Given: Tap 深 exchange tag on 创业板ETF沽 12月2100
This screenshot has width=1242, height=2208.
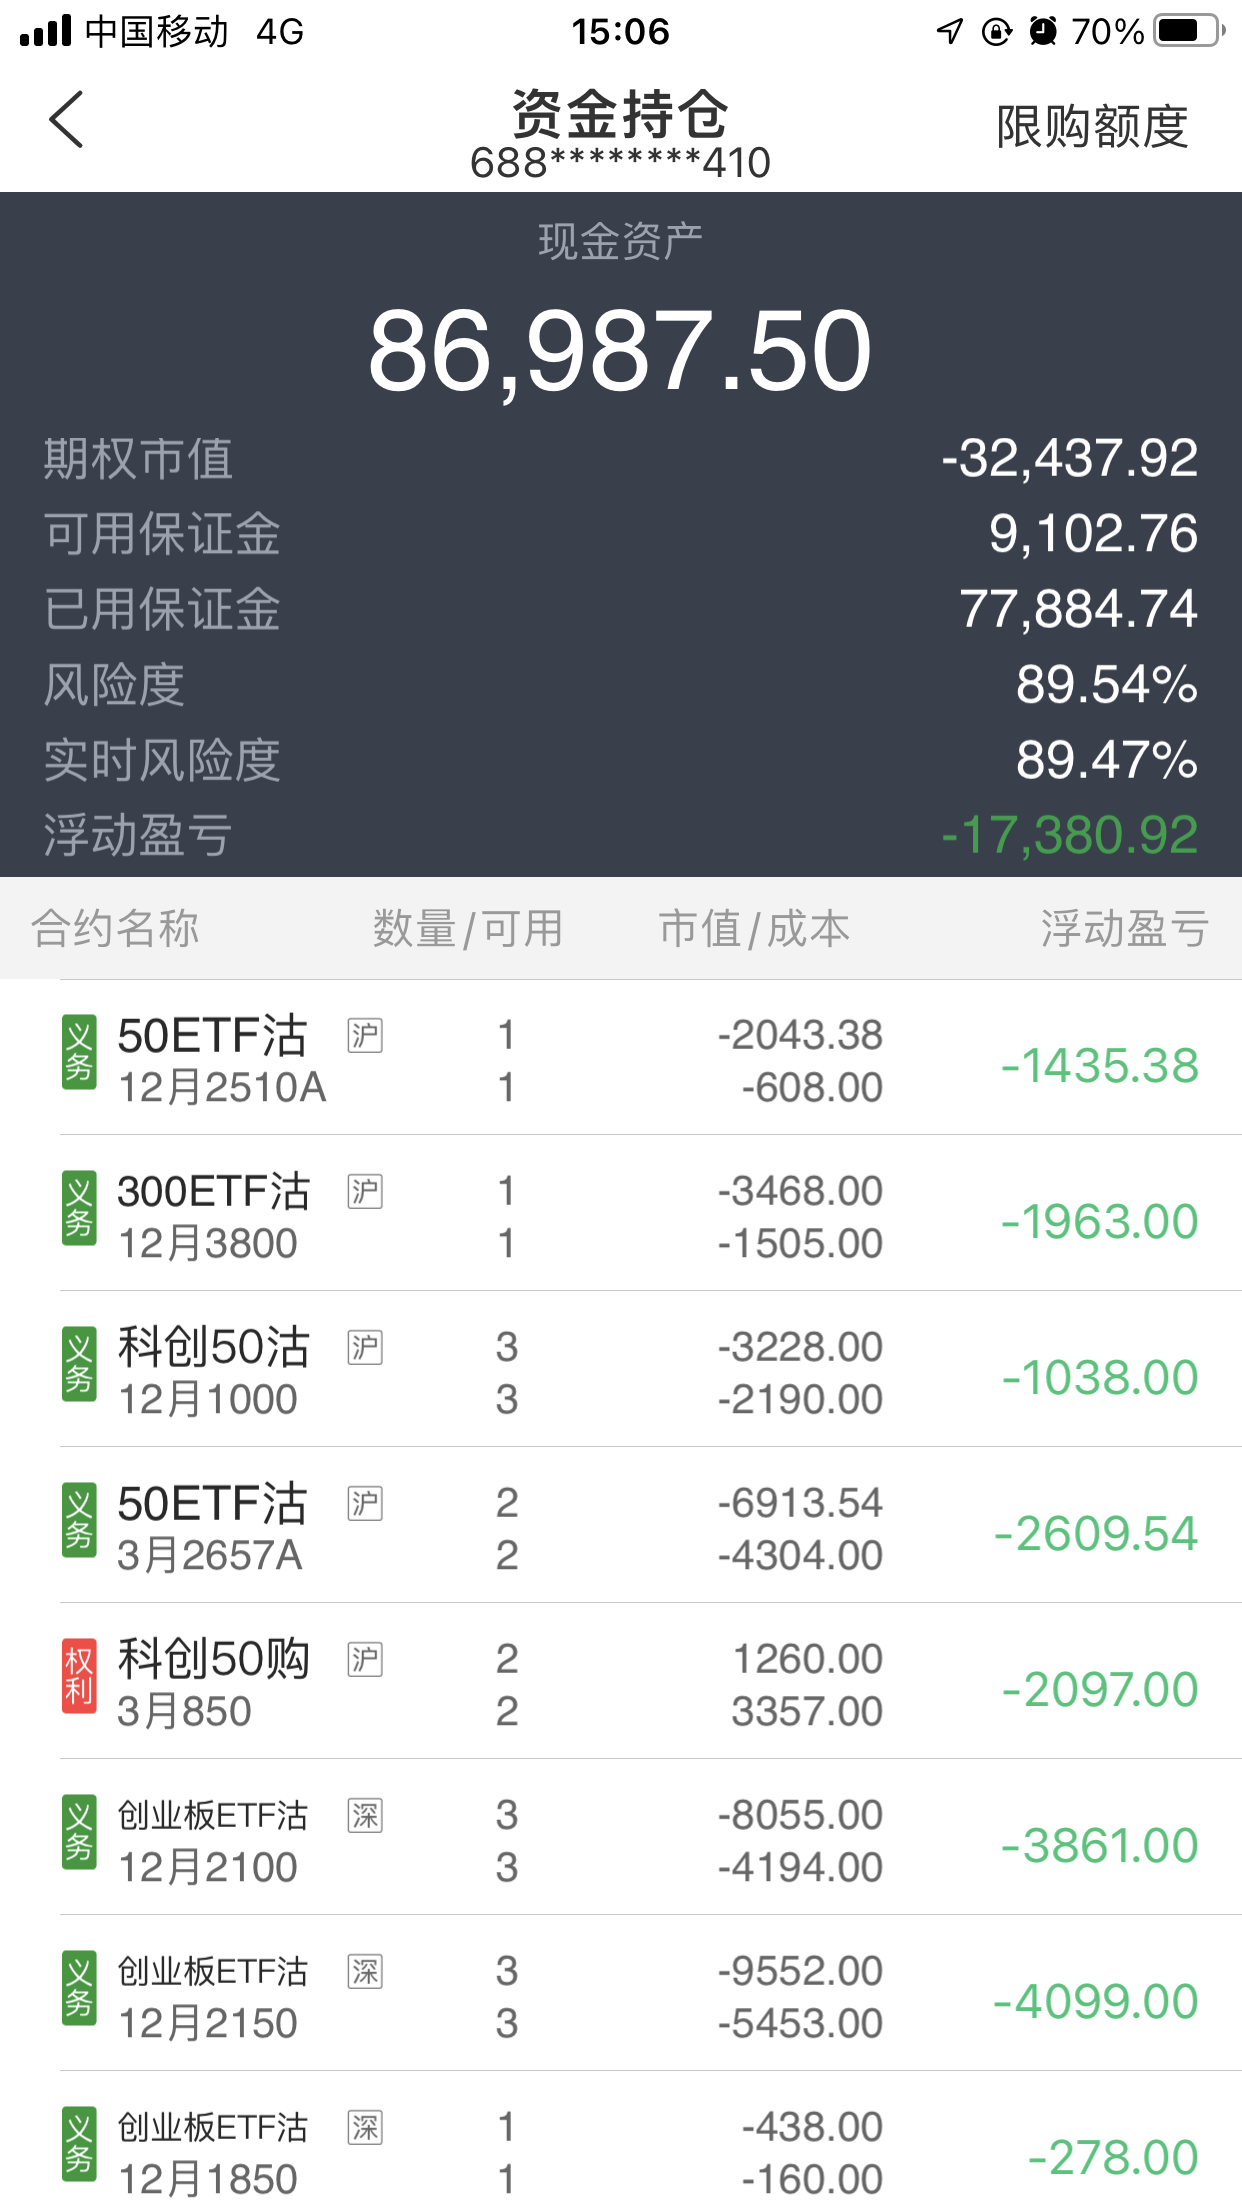Looking at the screenshot, I should 365,1815.
